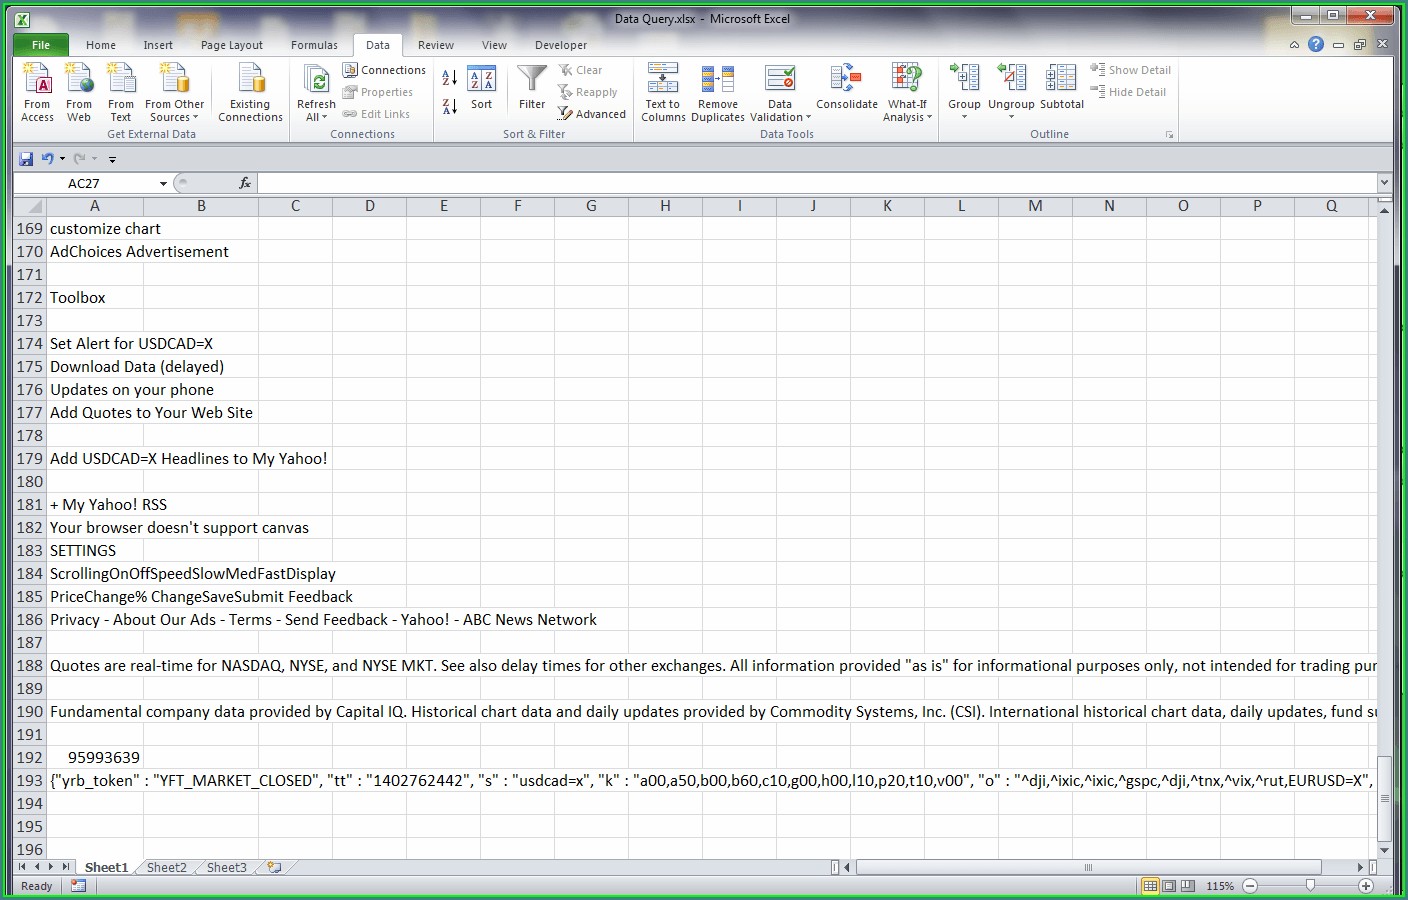1408x900 pixels.
Task: Select cell containing 'Toolbox'
Action: coord(95,298)
